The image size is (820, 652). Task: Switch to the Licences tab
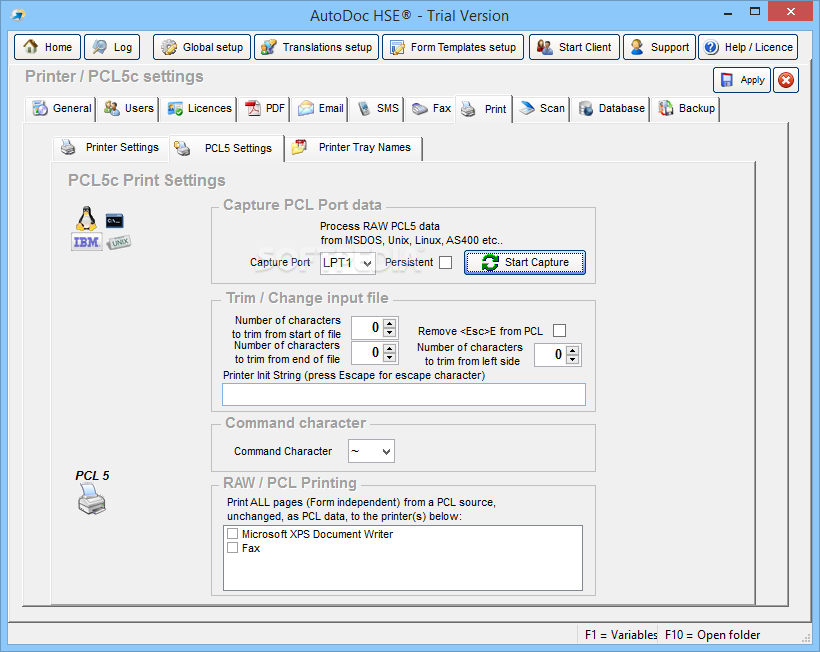click(199, 109)
